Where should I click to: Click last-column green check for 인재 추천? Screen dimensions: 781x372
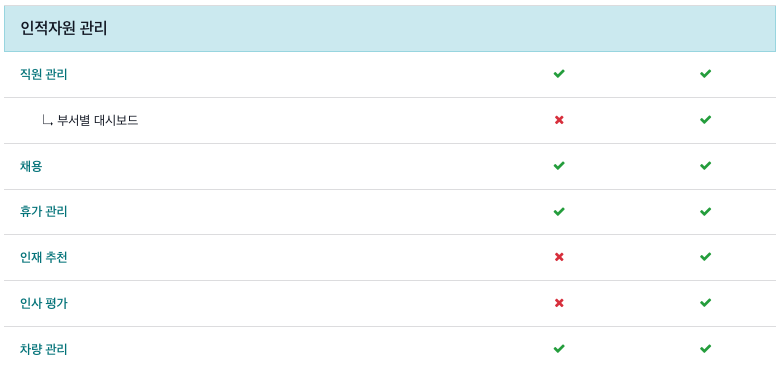[705, 256]
